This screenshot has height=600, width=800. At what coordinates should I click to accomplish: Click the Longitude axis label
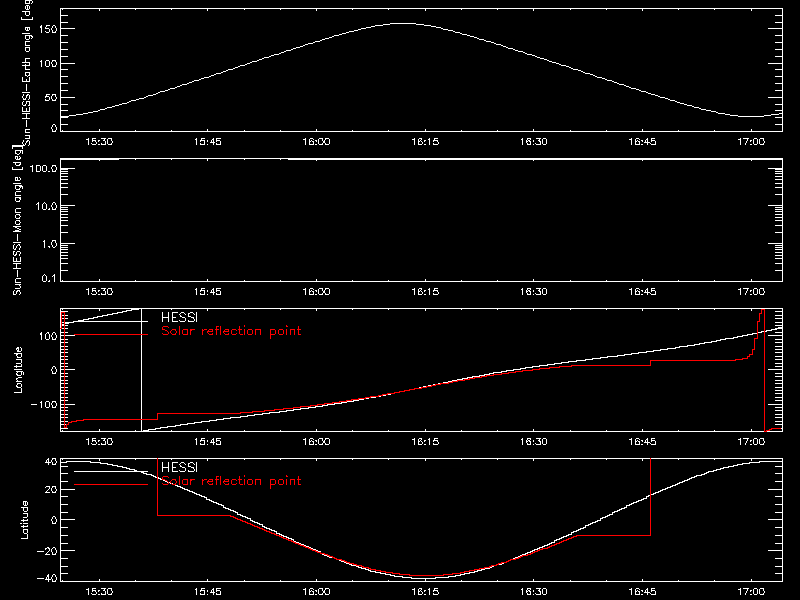click(x=18, y=370)
